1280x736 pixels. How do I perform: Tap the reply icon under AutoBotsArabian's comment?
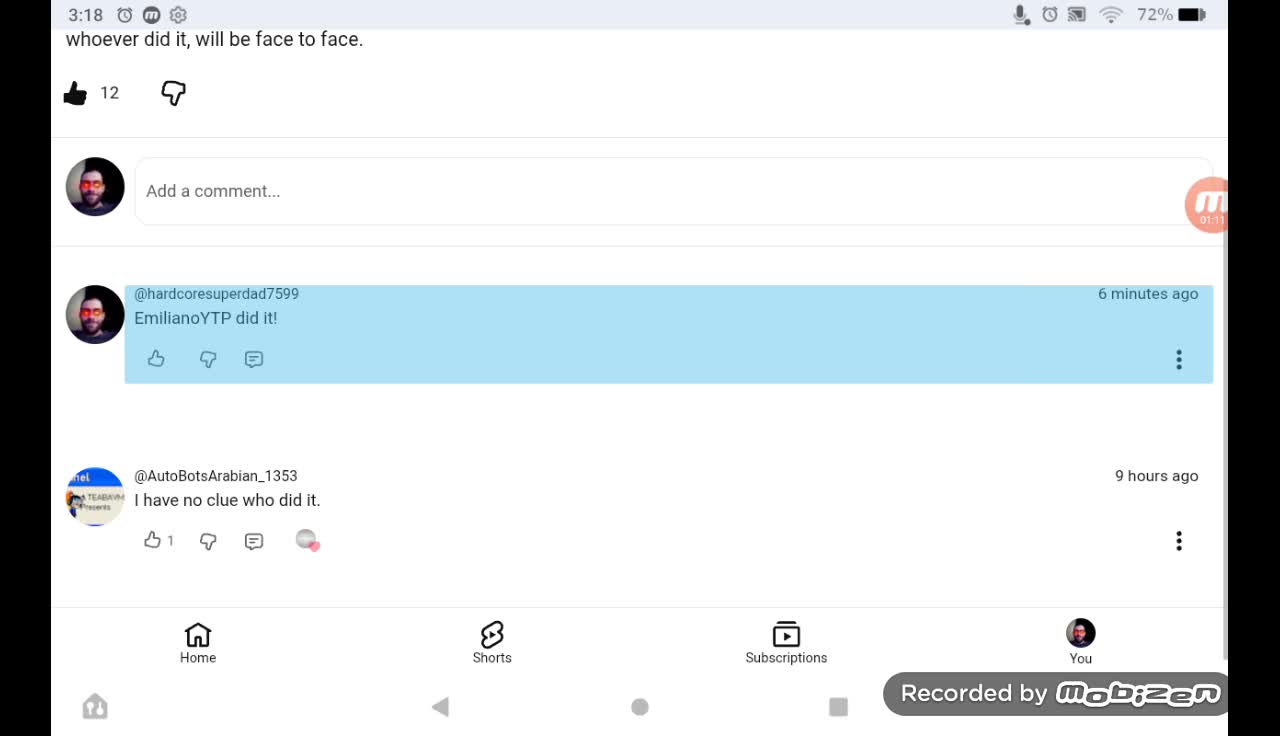click(253, 540)
